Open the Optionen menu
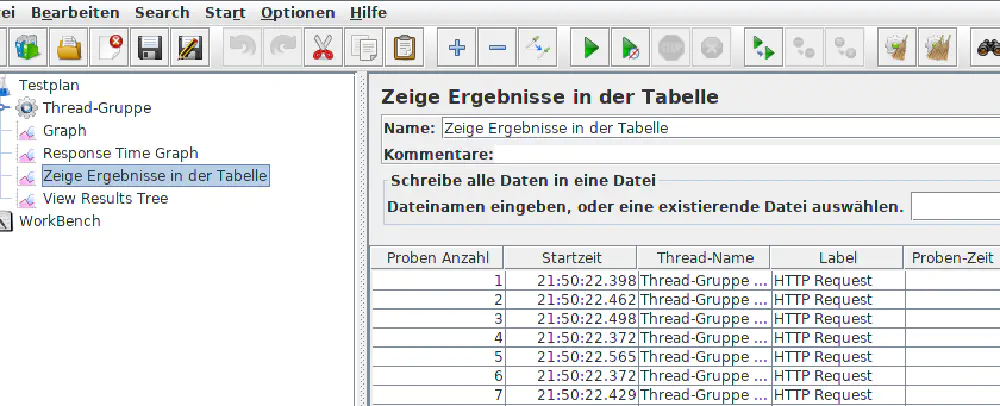1000x406 pixels. [x=297, y=13]
